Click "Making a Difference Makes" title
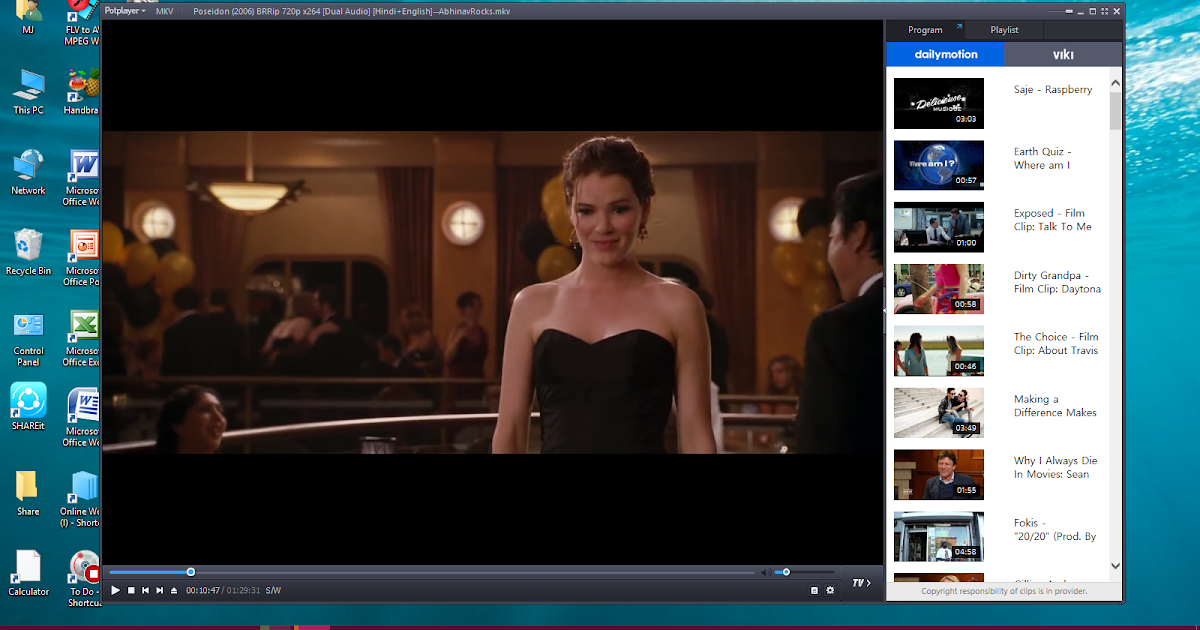1200x630 pixels. [x=1055, y=406]
